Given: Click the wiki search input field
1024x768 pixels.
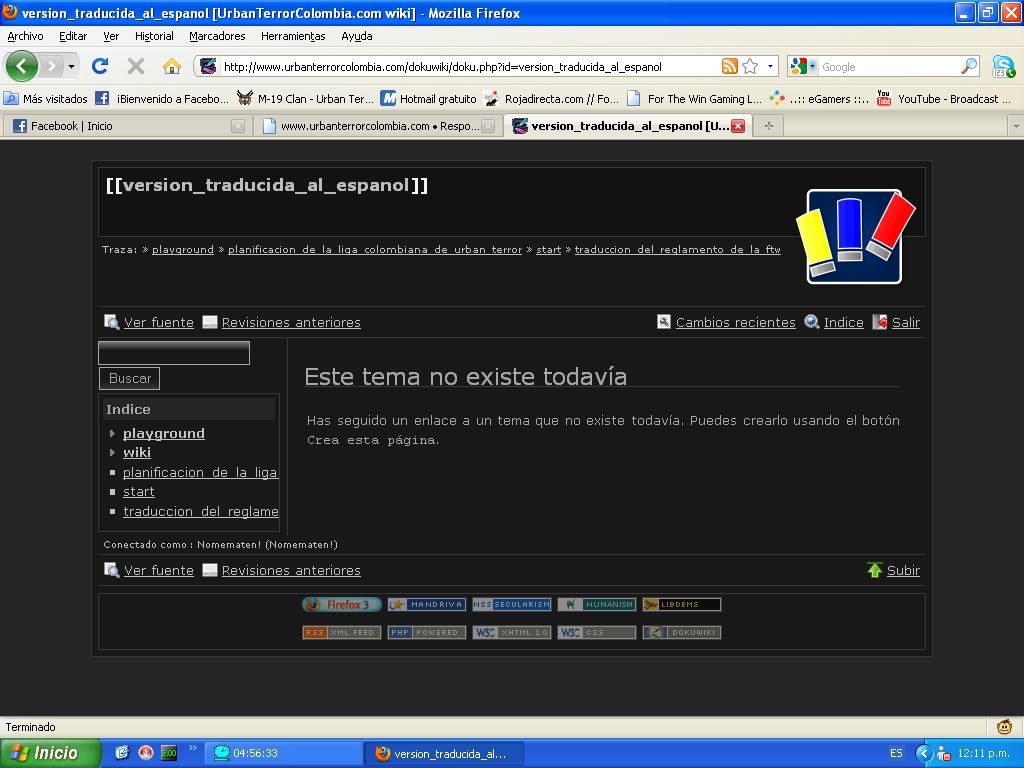Looking at the screenshot, I should tap(174, 353).
